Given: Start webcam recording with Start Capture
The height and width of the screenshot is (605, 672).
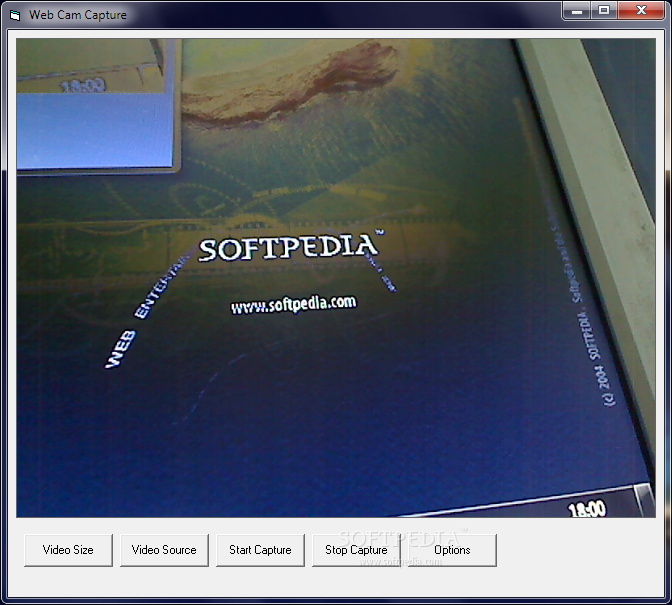Looking at the screenshot, I should tap(261, 550).
